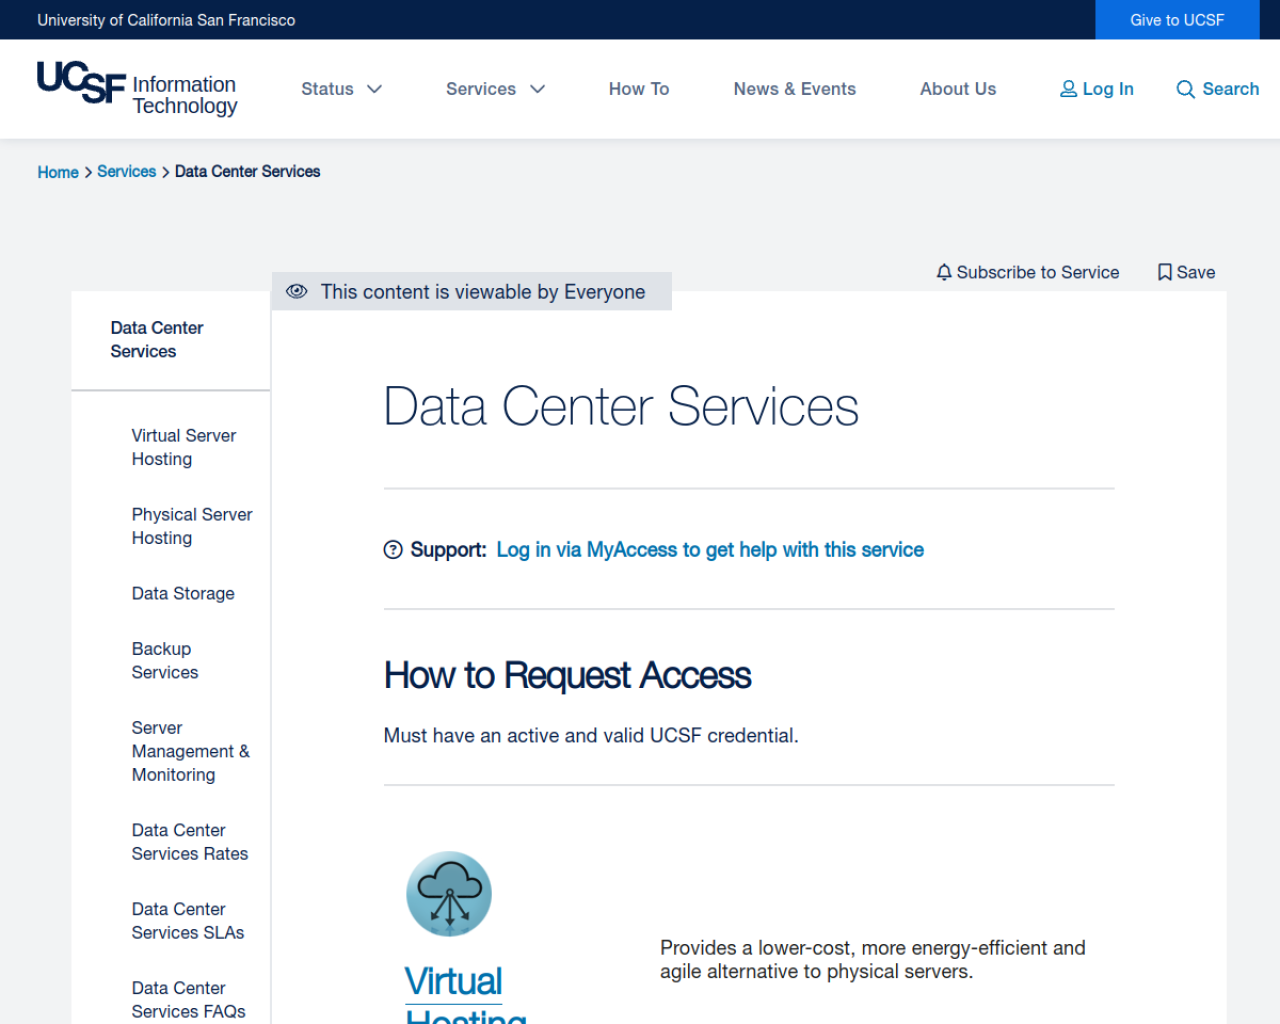Image resolution: width=1280 pixels, height=1024 pixels.
Task: Click the Save text button
Action: (x=1196, y=272)
